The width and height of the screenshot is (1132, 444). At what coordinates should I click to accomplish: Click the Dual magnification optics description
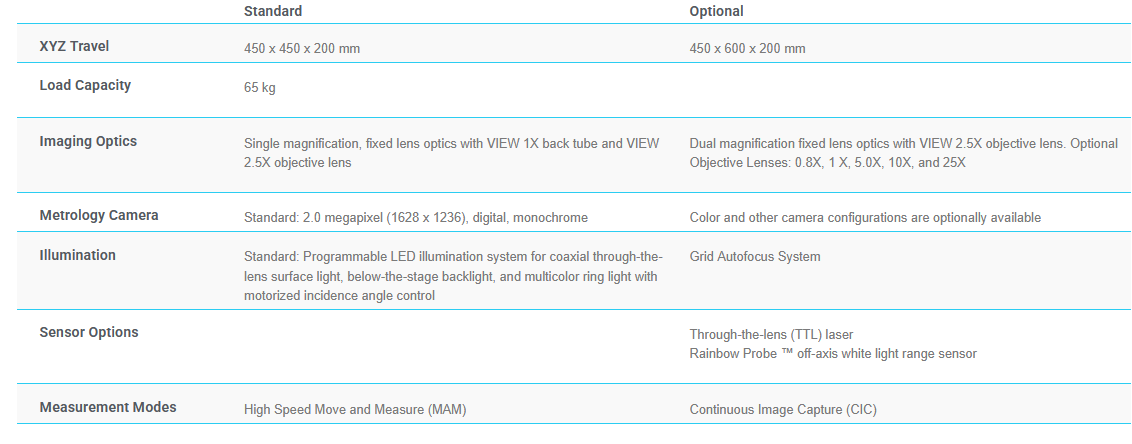(x=903, y=152)
